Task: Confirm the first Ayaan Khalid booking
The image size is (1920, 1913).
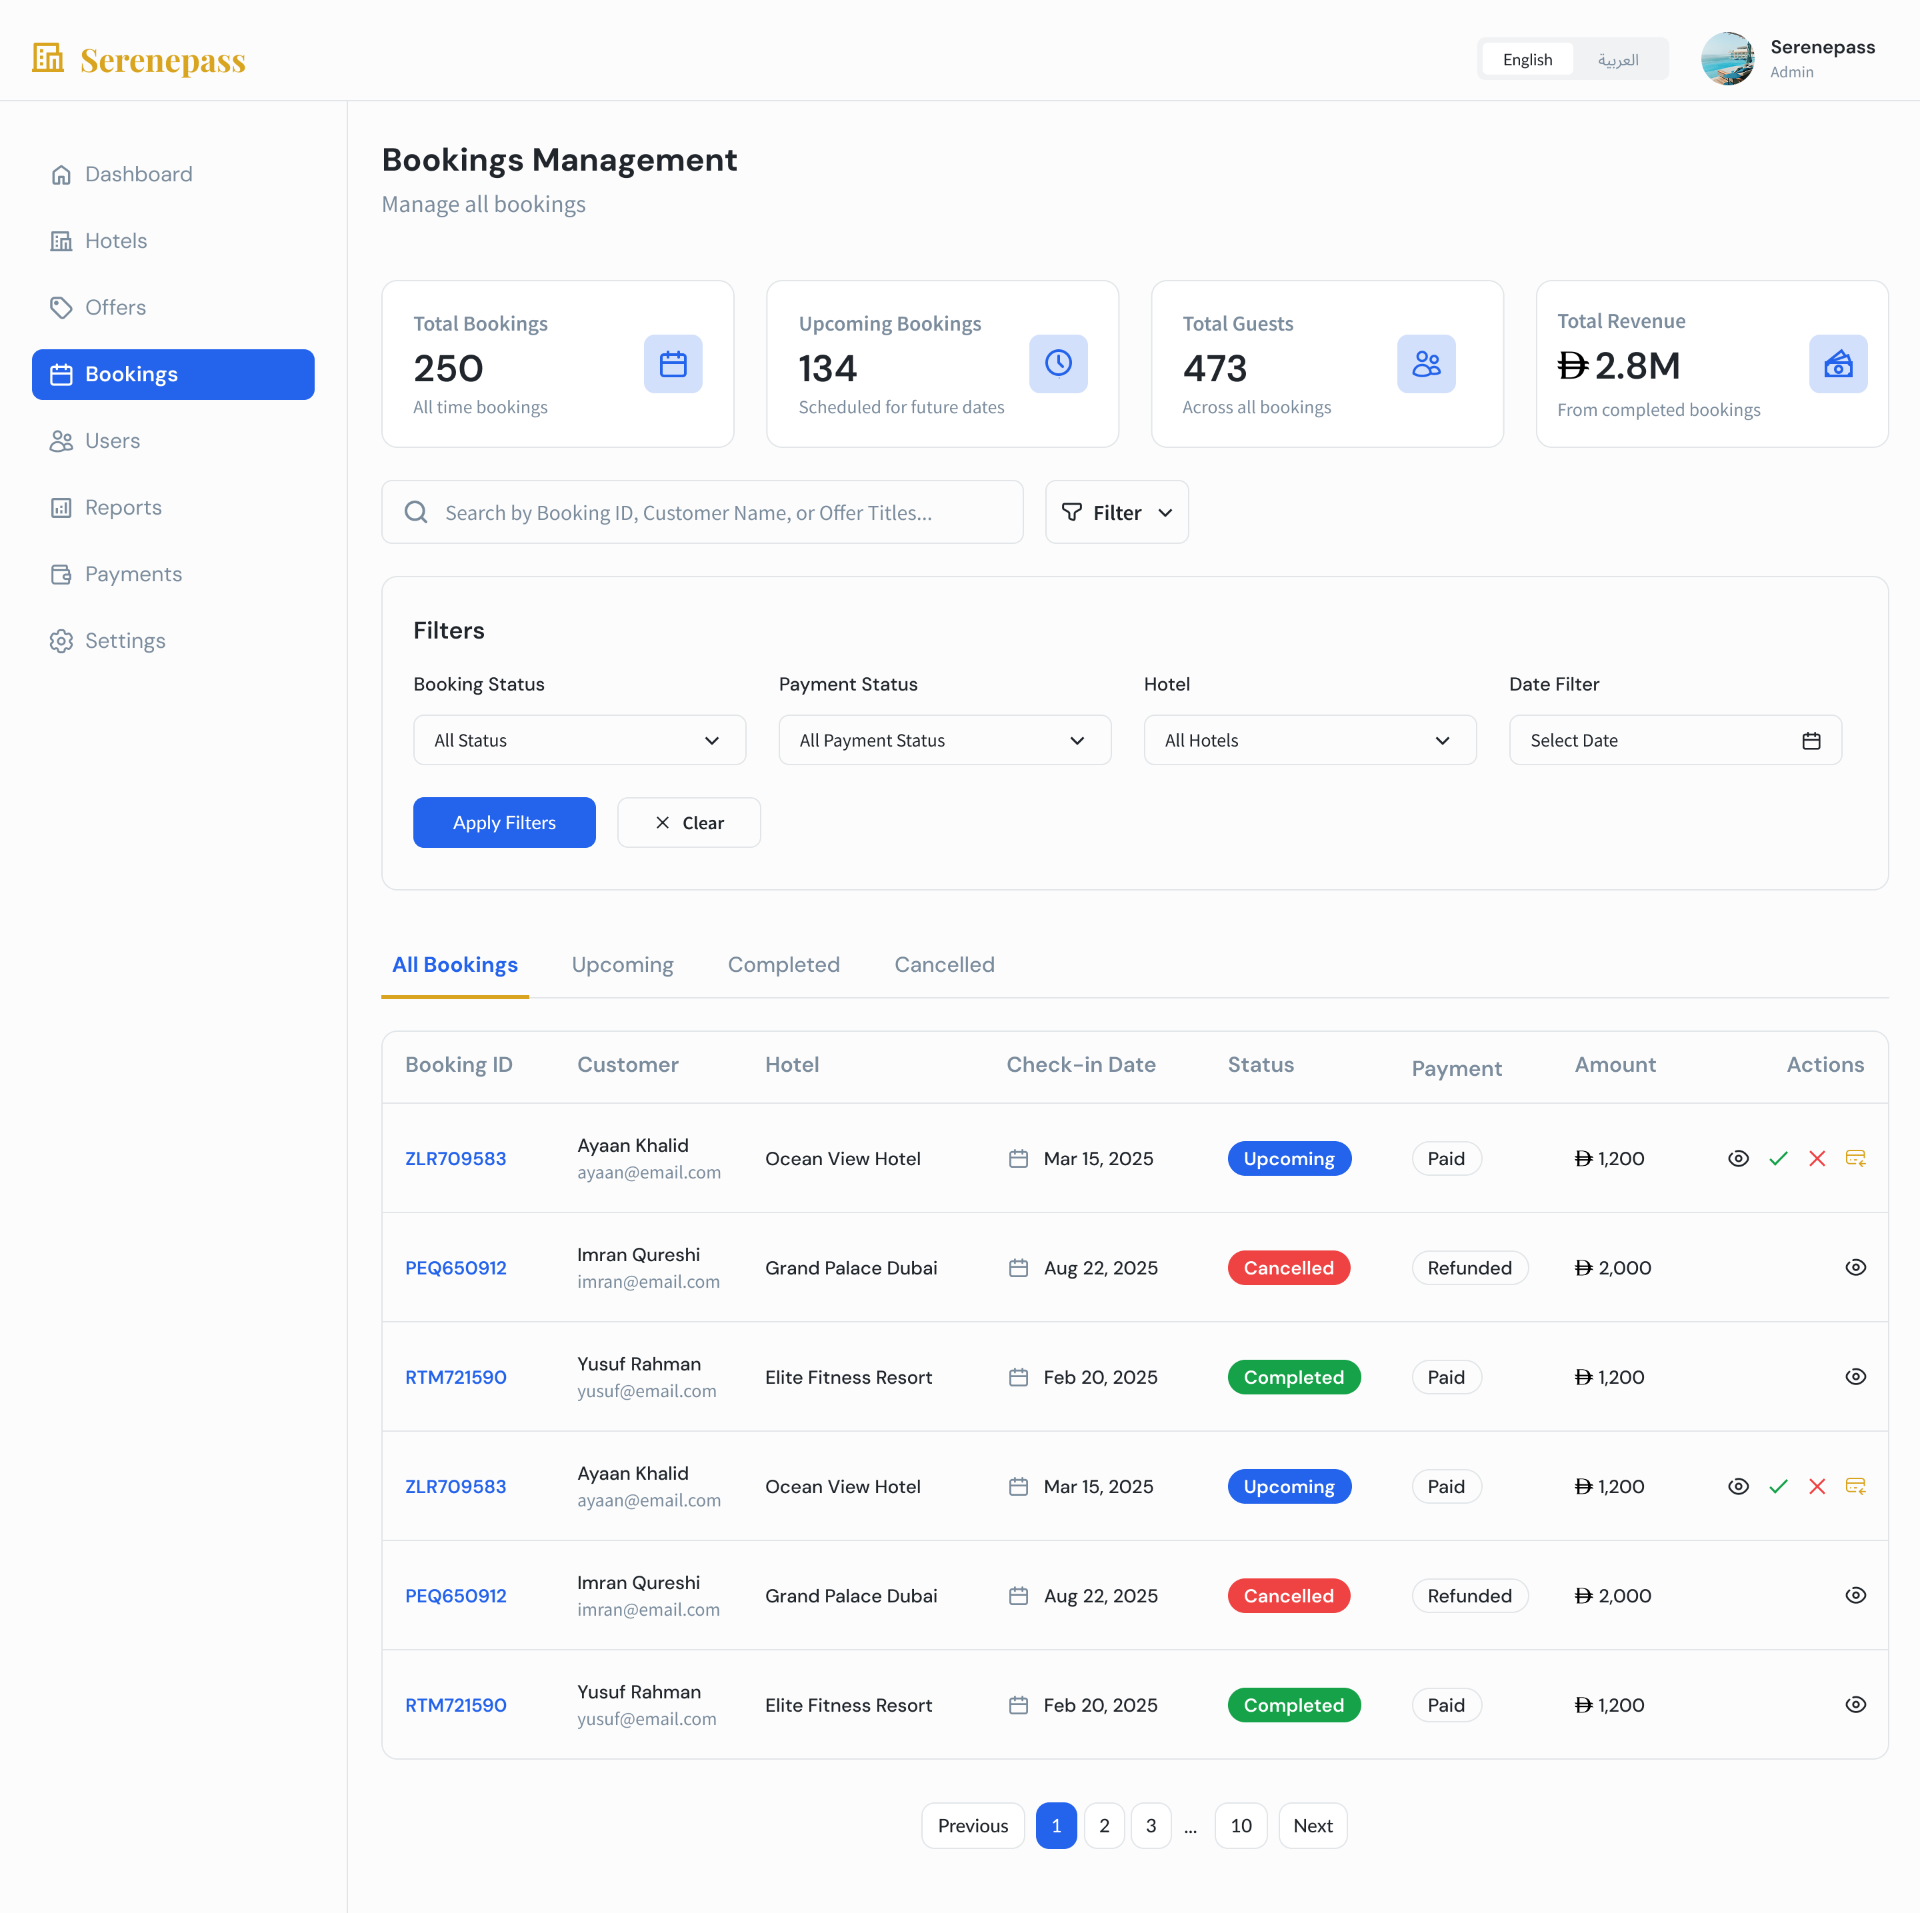Action: [x=1778, y=1158]
